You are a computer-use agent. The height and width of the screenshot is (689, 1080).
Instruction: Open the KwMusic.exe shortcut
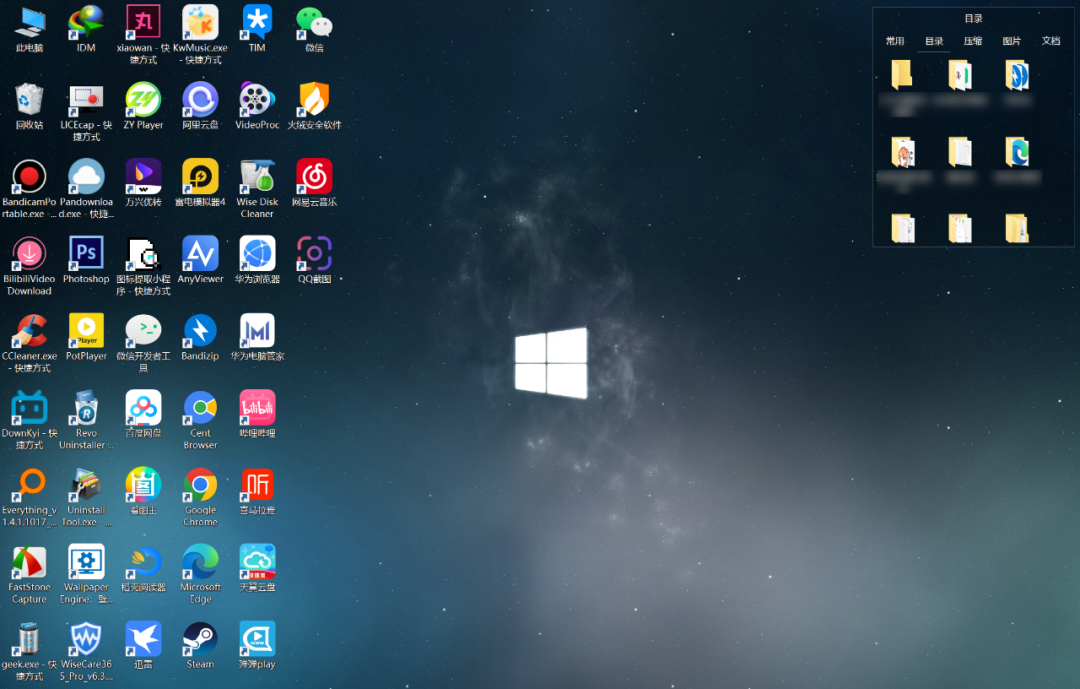click(200, 23)
